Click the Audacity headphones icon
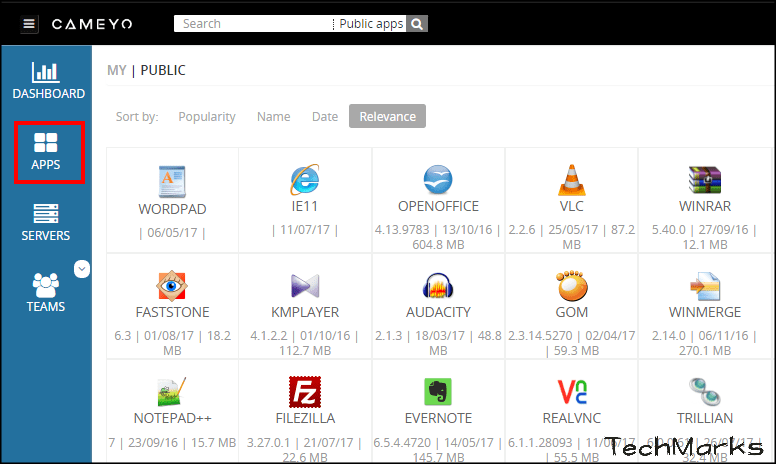 [438, 286]
